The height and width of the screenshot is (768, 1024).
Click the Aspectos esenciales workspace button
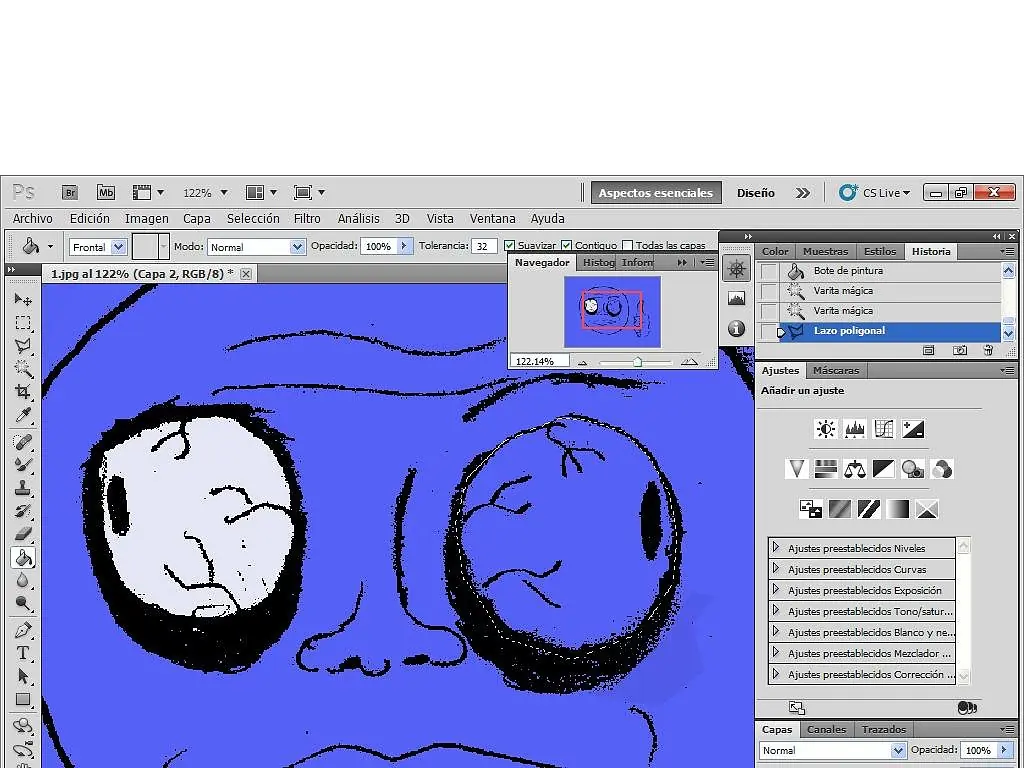[656, 193]
